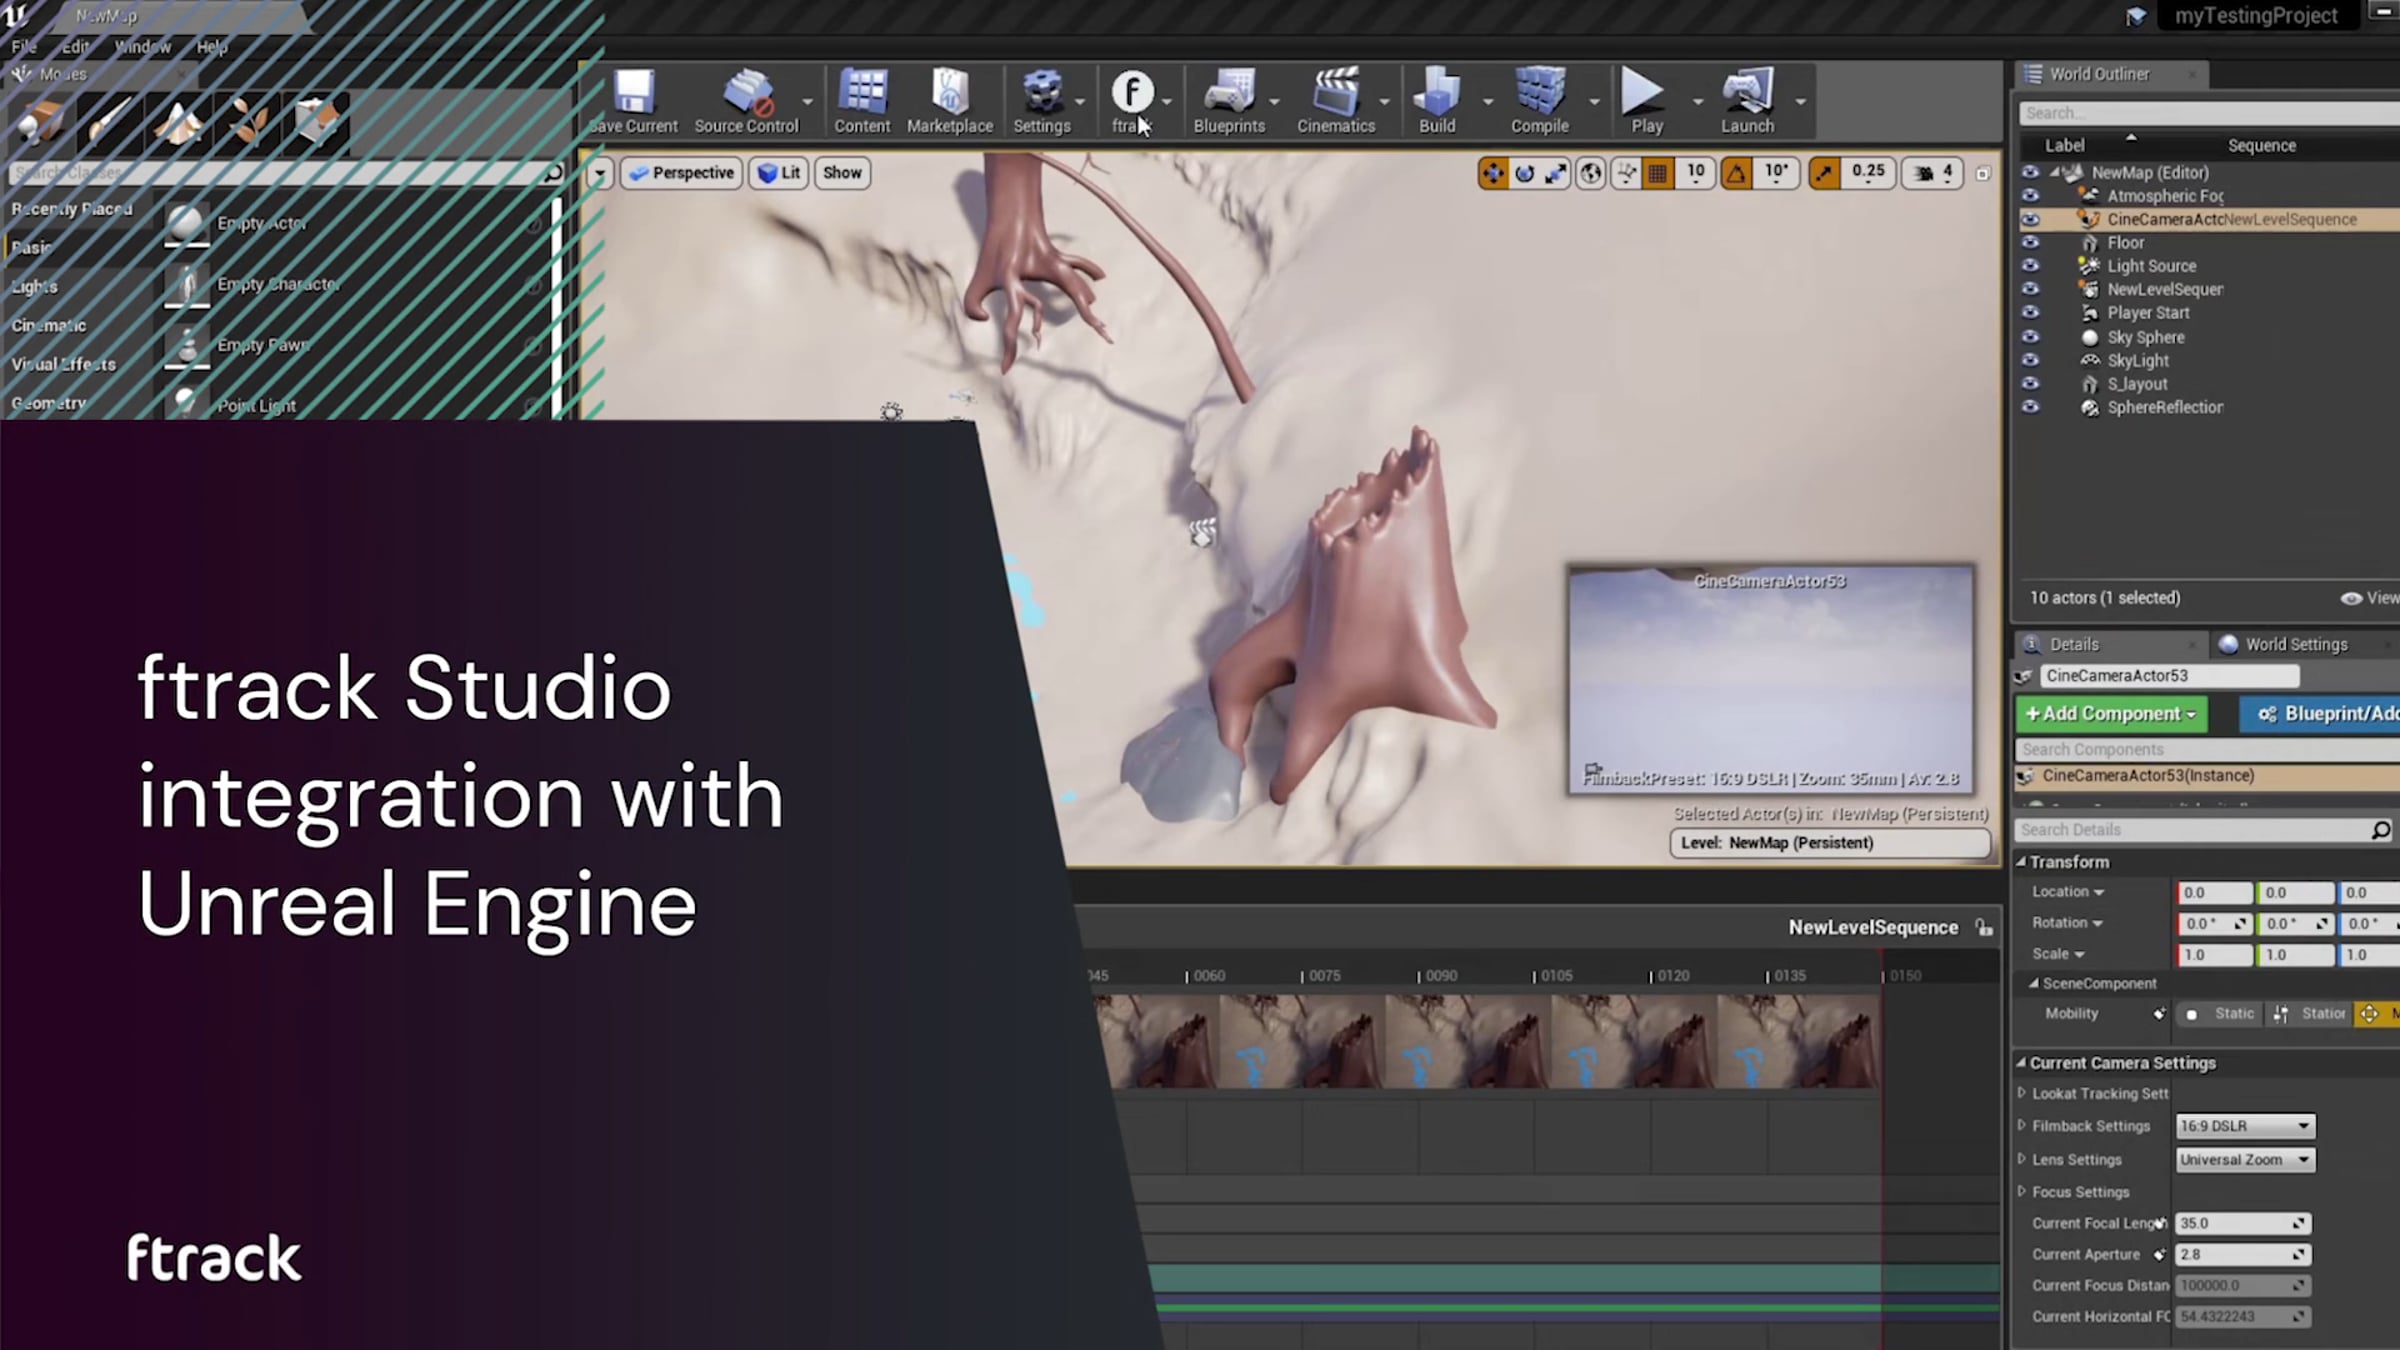This screenshot has height=1350, width=2400.
Task: Open Source Control in the toolbar
Action: (747, 100)
